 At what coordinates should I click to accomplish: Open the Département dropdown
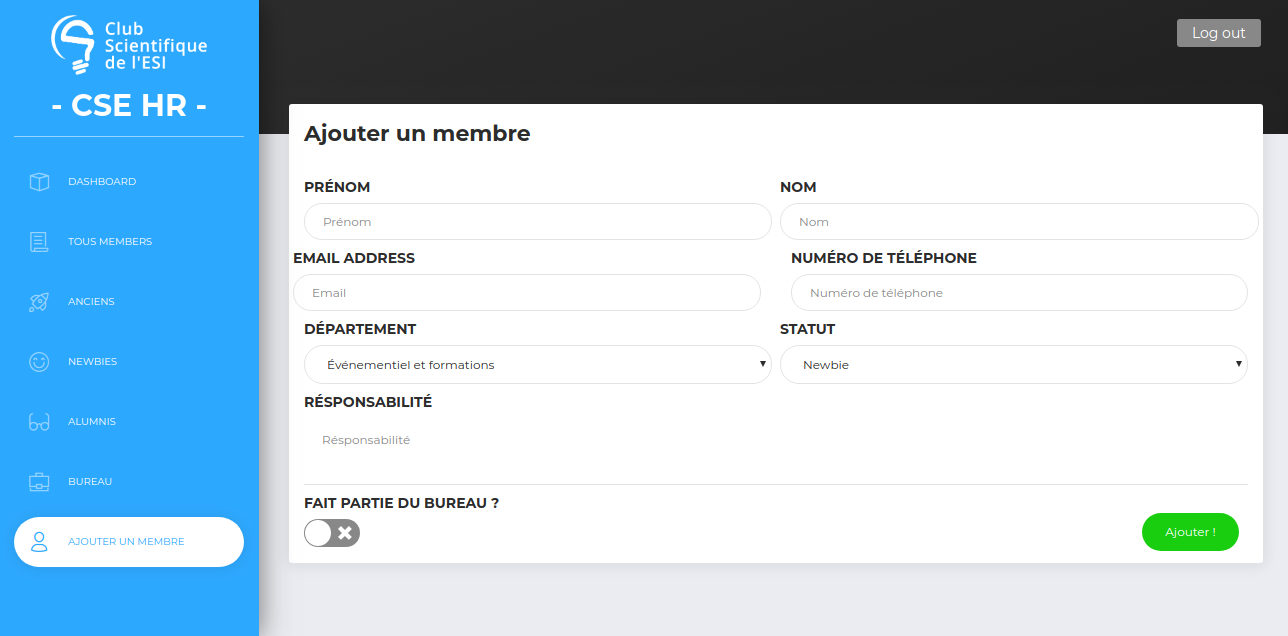(x=538, y=365)
